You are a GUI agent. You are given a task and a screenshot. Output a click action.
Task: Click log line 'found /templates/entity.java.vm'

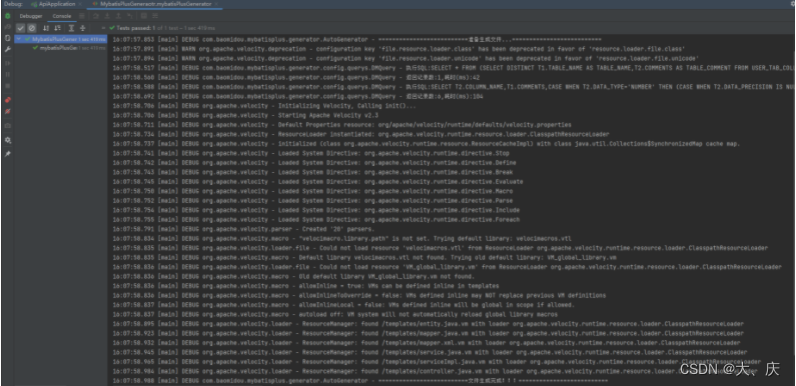pos(428,324)
